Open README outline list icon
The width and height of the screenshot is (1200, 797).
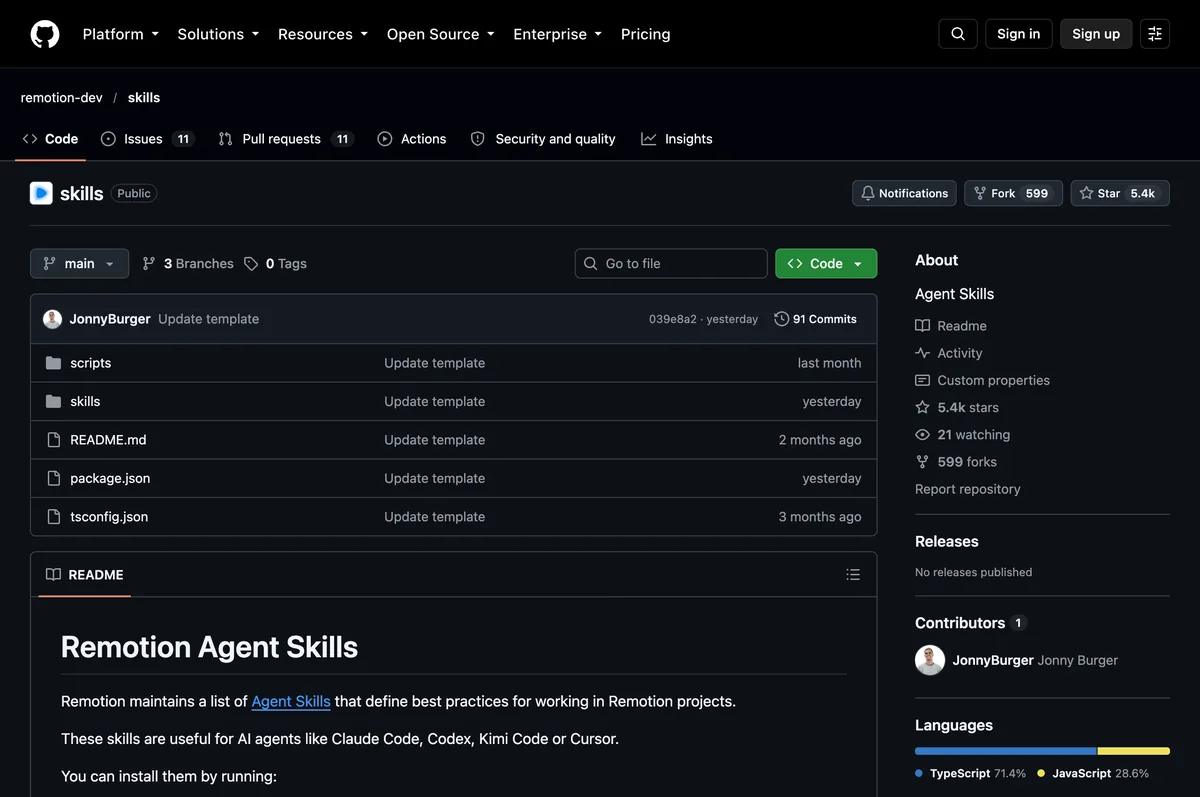click(x=853, y=575)
